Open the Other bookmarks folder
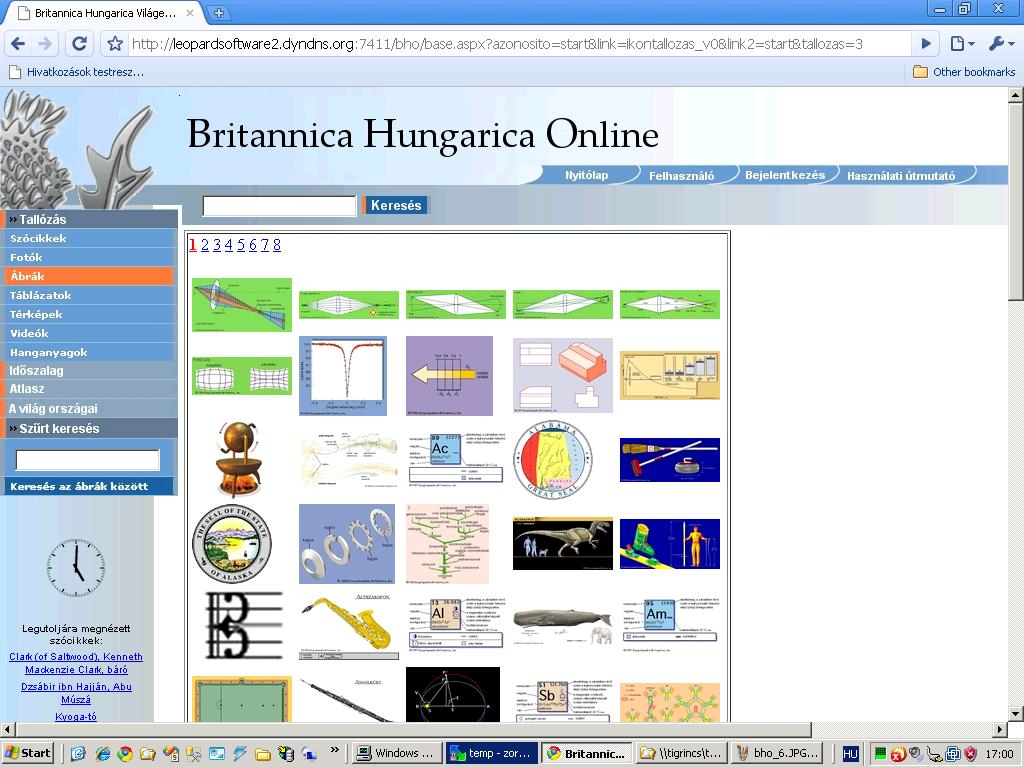Screen dimensions: 1024x768 pos(964,72)
